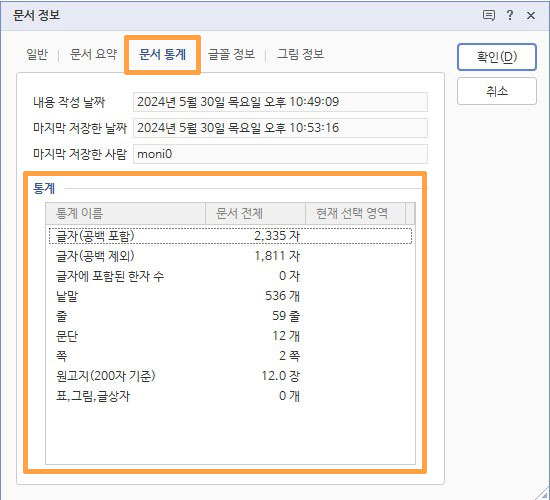Close the 문서 정보 dialog
Screen dimensions: 550x500
coord(531,15)
